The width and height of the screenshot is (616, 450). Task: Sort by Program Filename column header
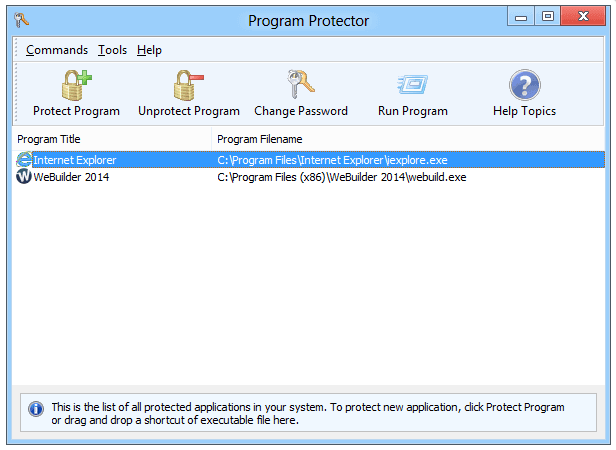pos(408,139)
